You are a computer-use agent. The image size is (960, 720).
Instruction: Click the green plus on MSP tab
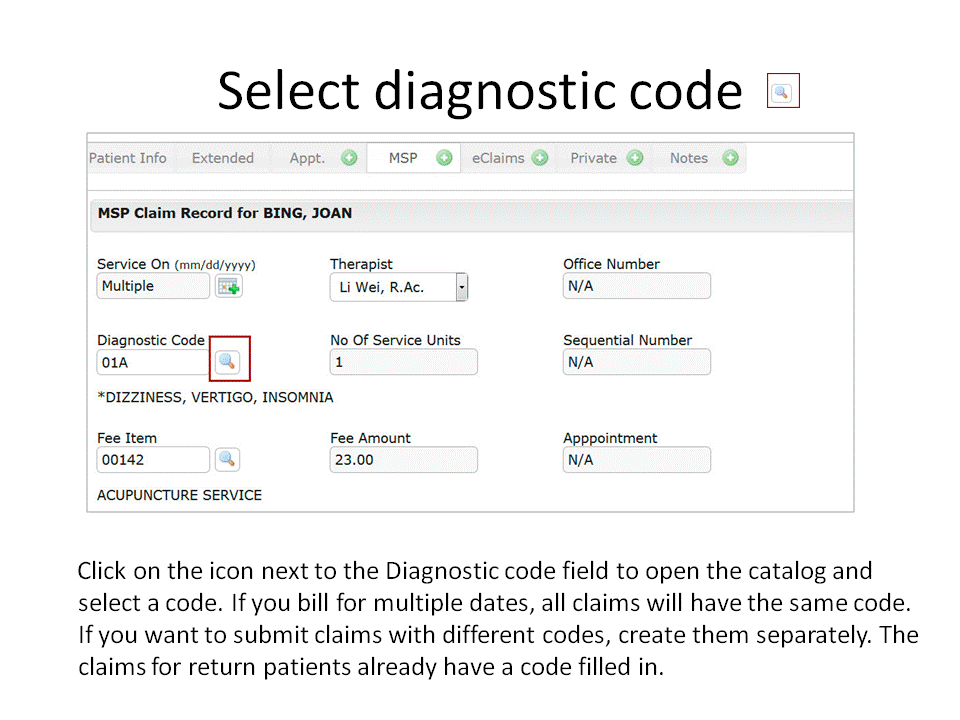444,158
